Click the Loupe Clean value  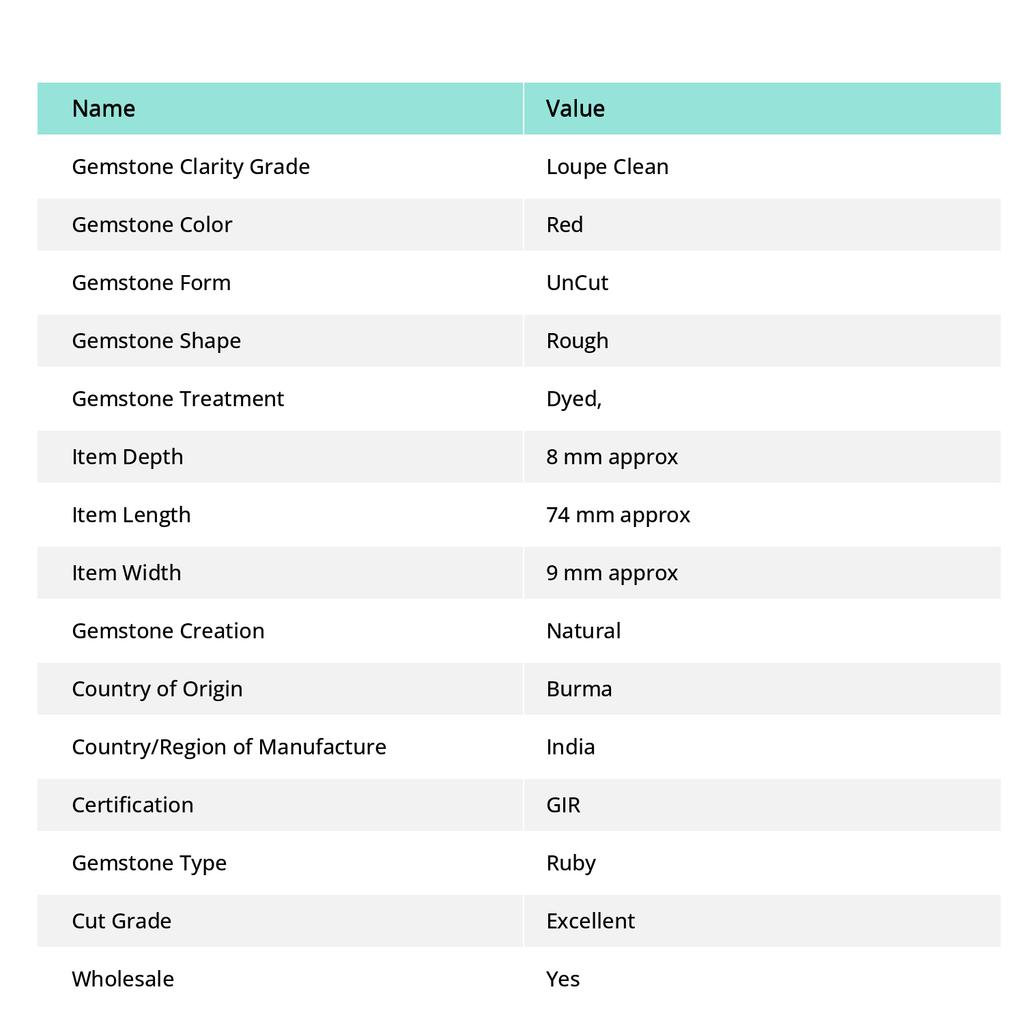click(x=607, y=166)
